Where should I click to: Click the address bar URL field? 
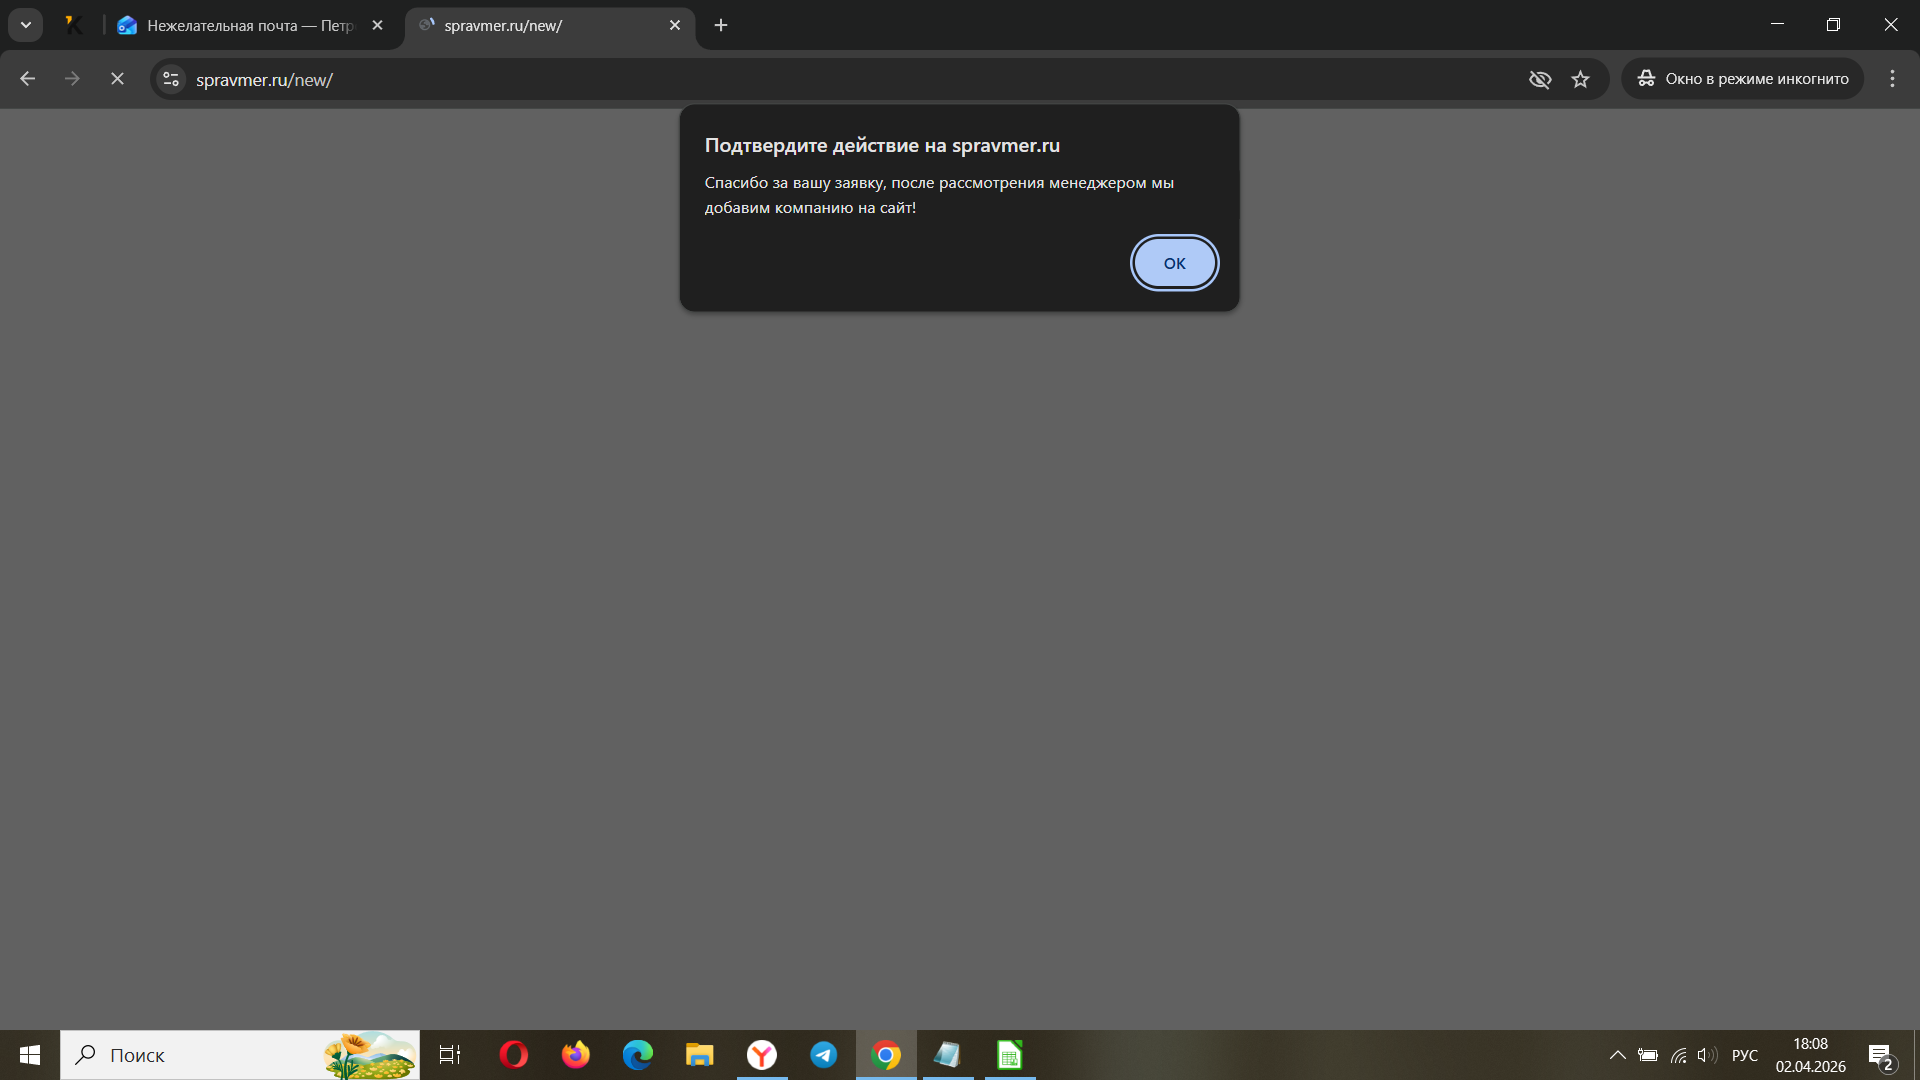point(800,79)
